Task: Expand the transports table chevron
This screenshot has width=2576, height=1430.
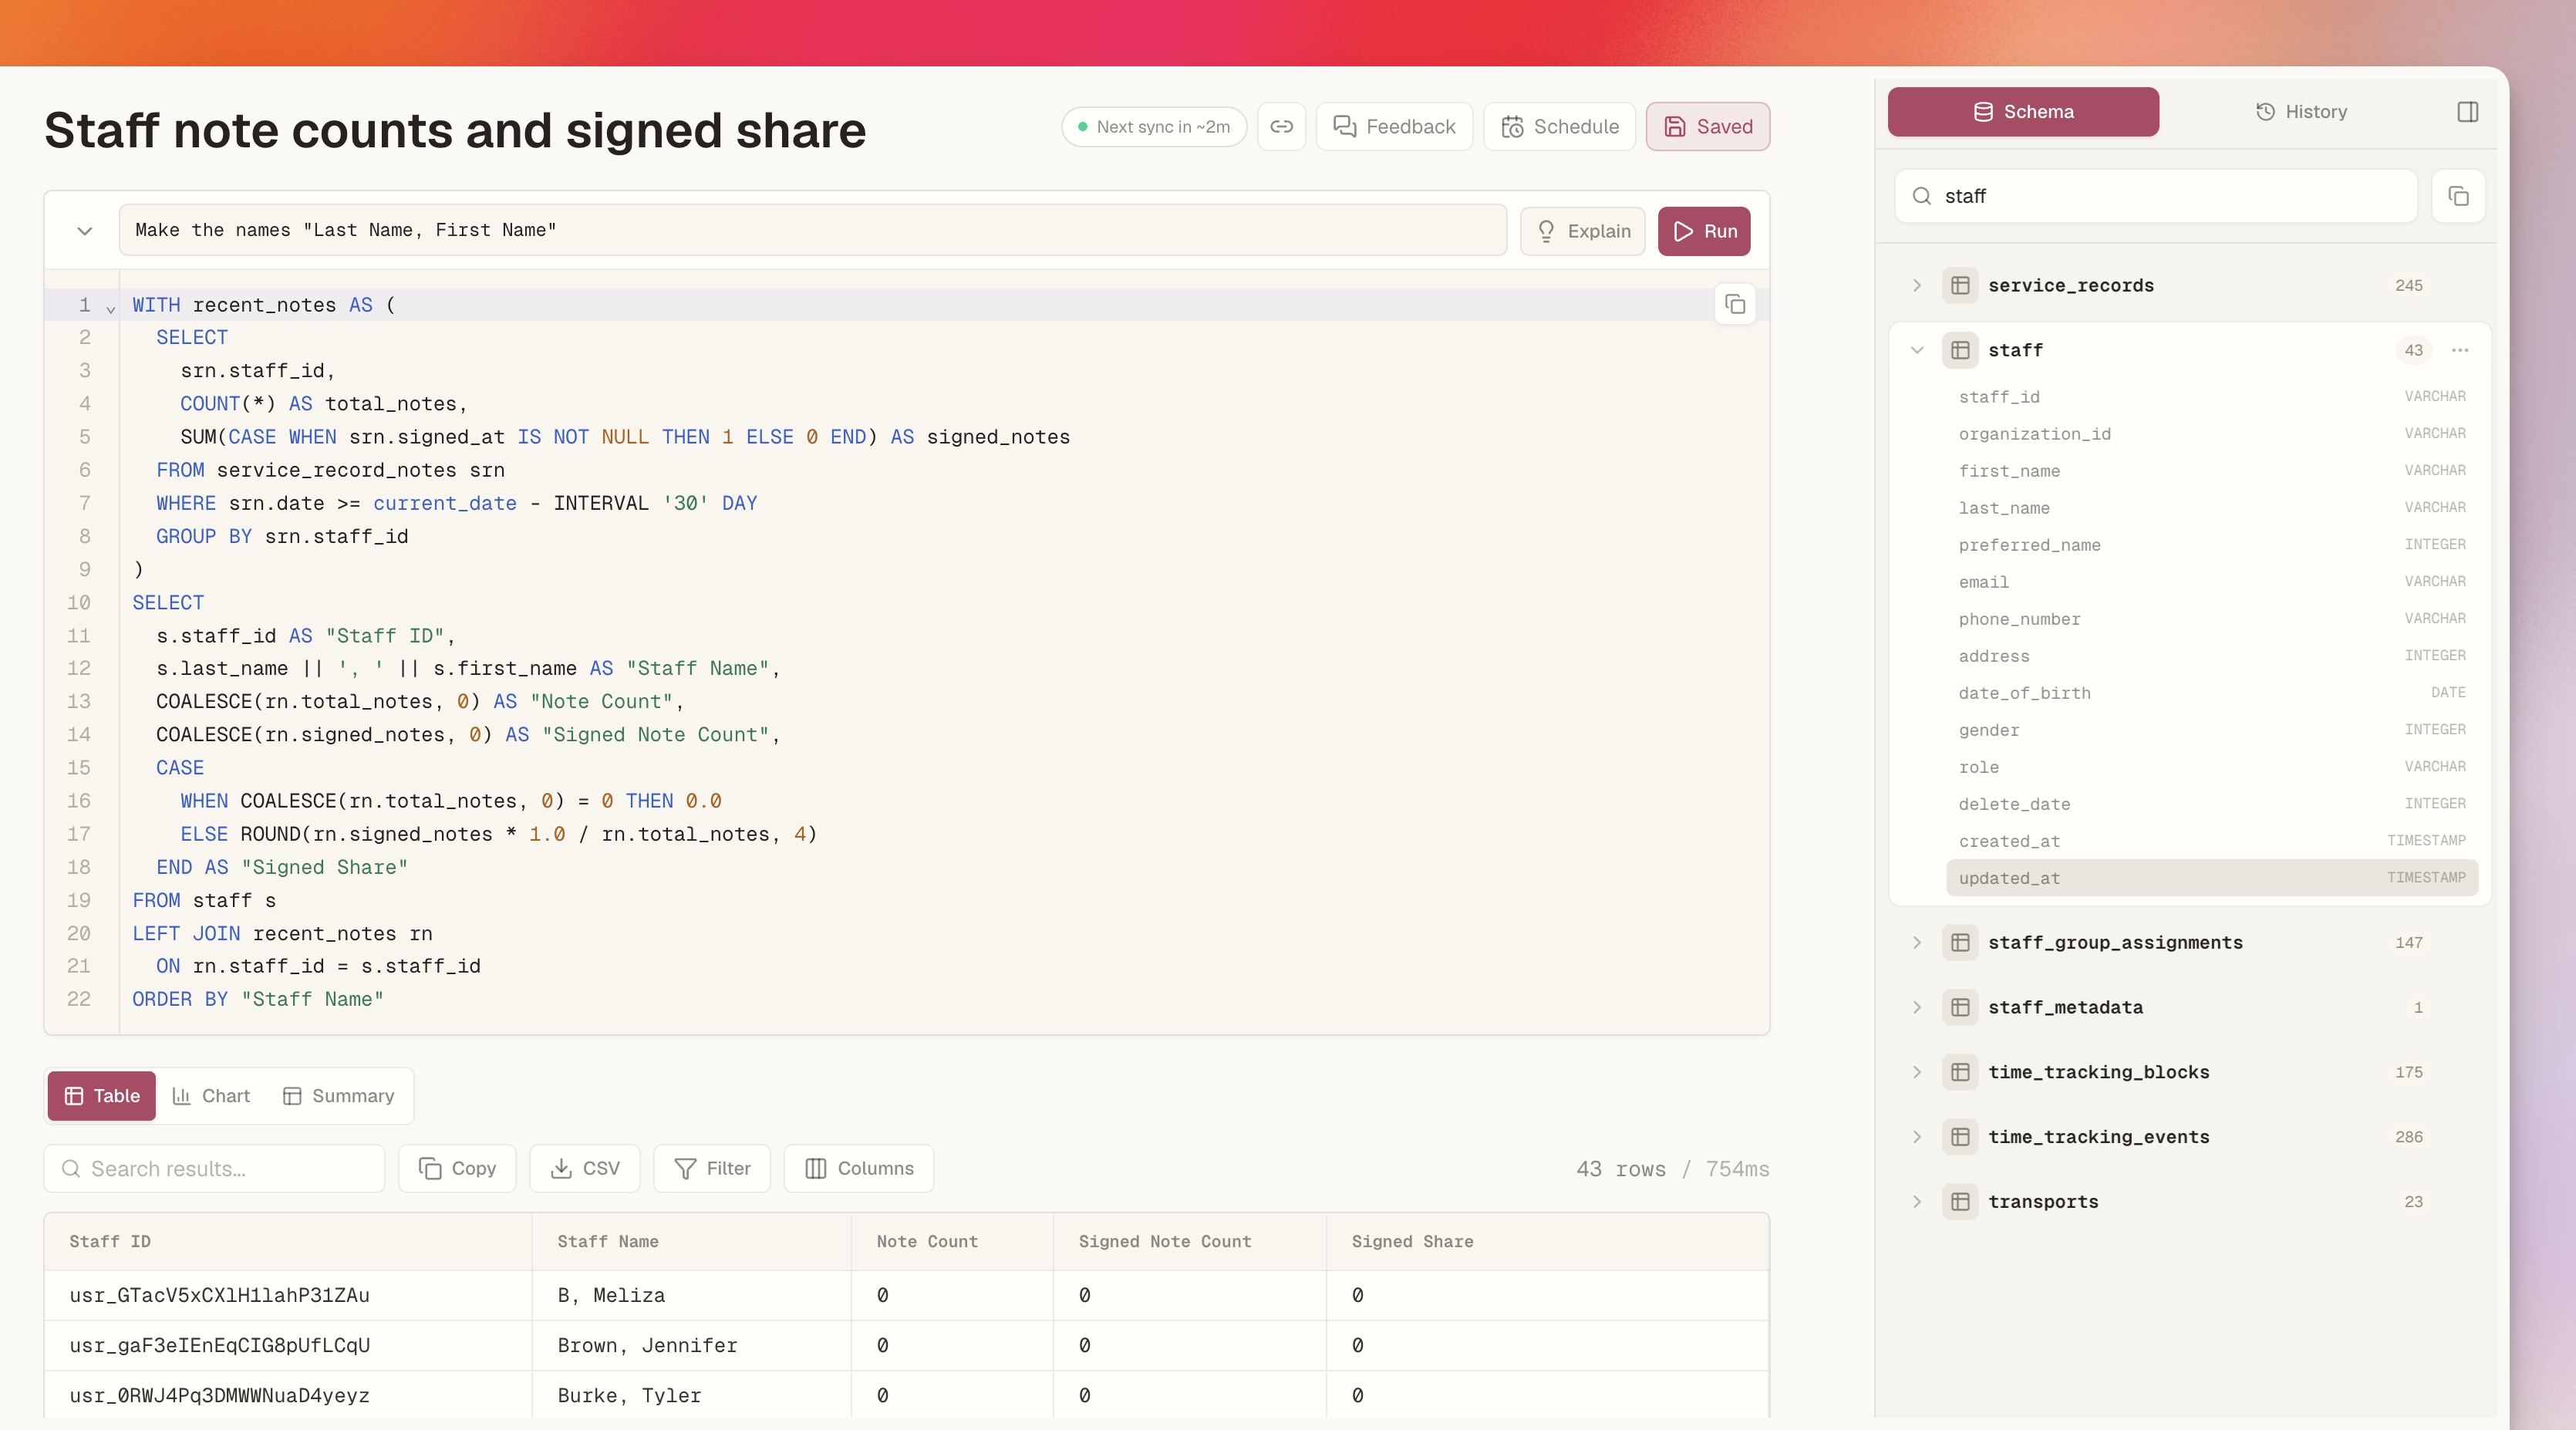Action: 1916,1202
